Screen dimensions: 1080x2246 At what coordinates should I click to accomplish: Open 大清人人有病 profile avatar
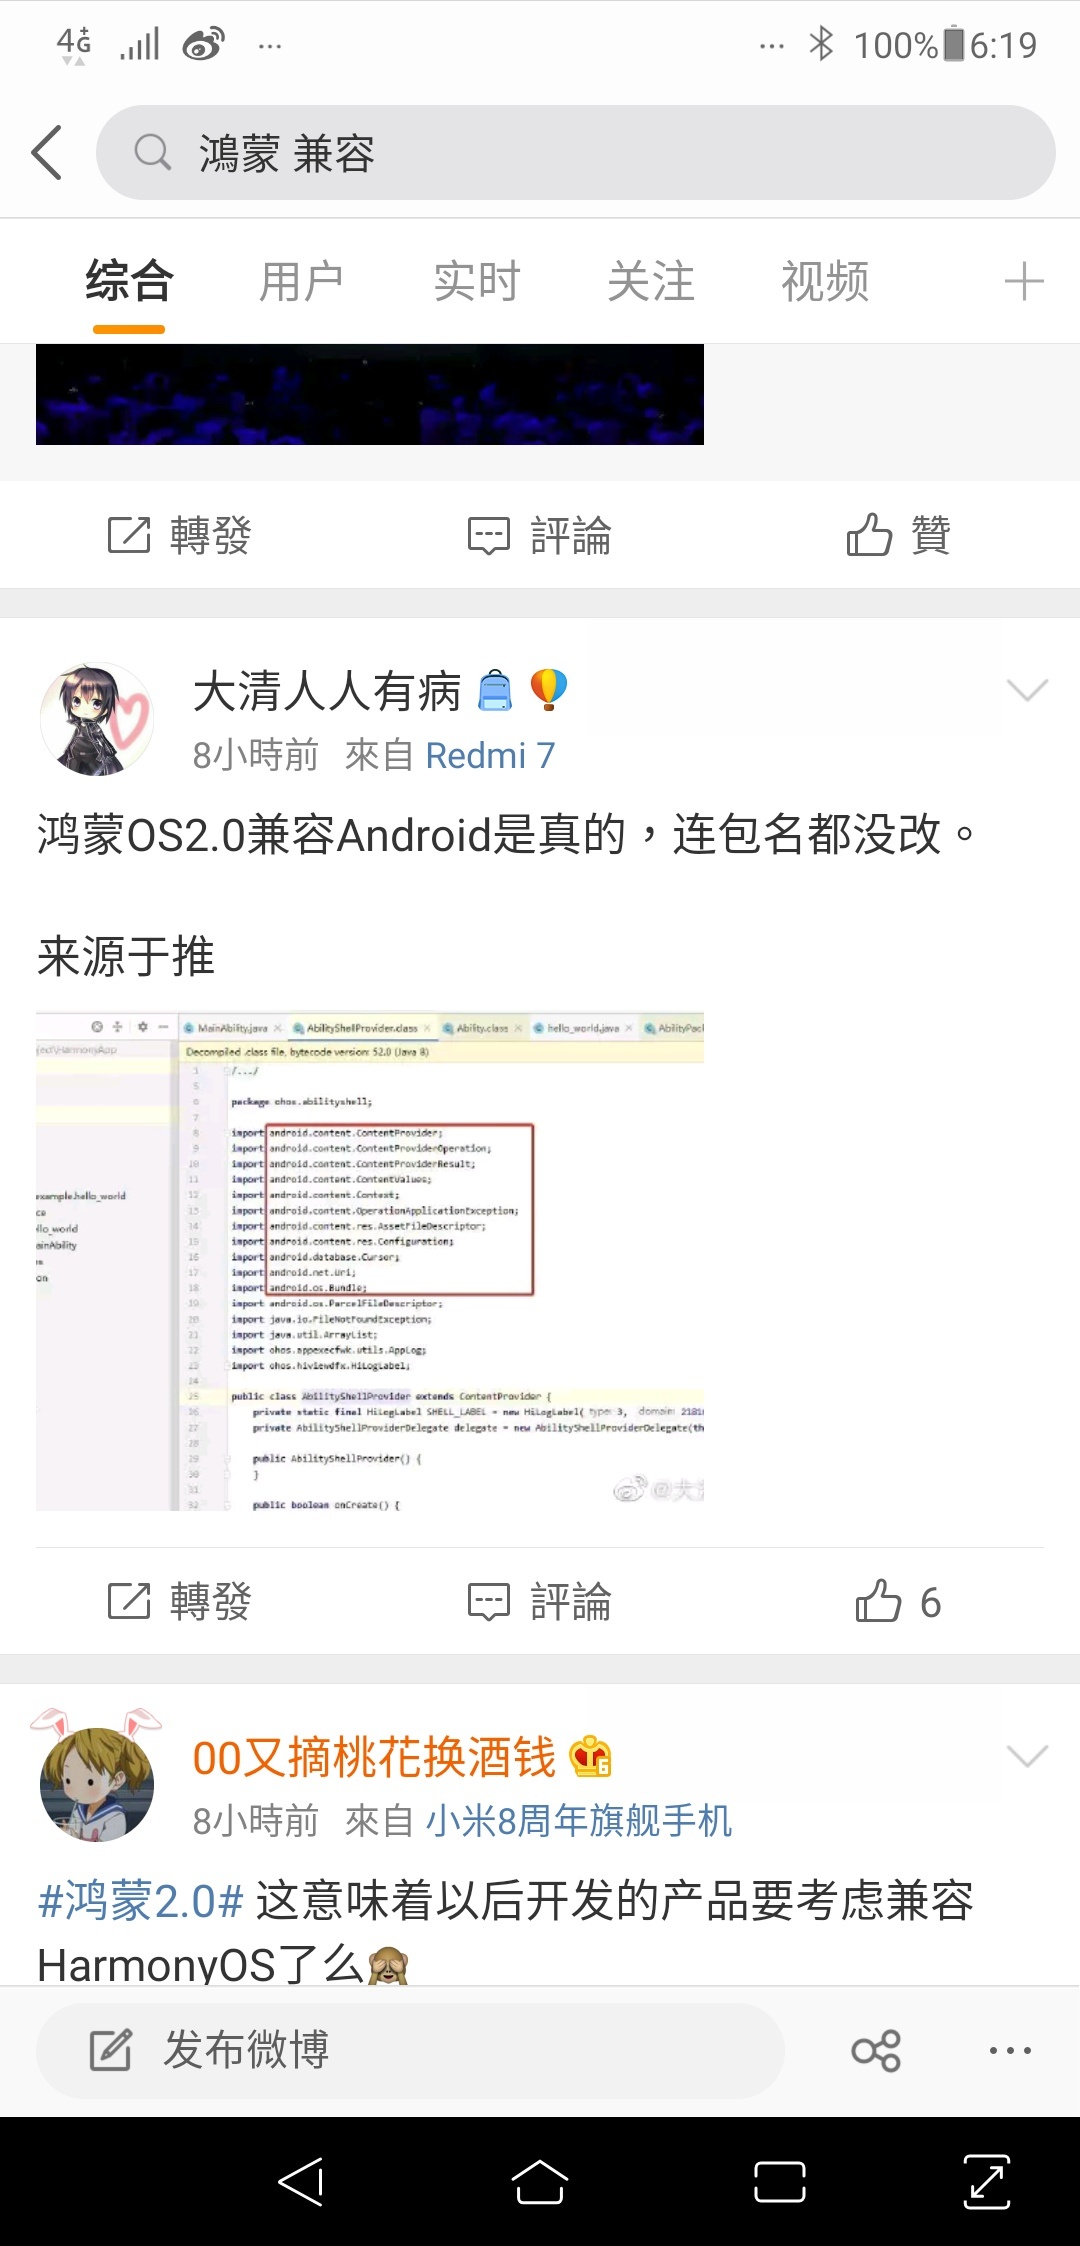97,719
